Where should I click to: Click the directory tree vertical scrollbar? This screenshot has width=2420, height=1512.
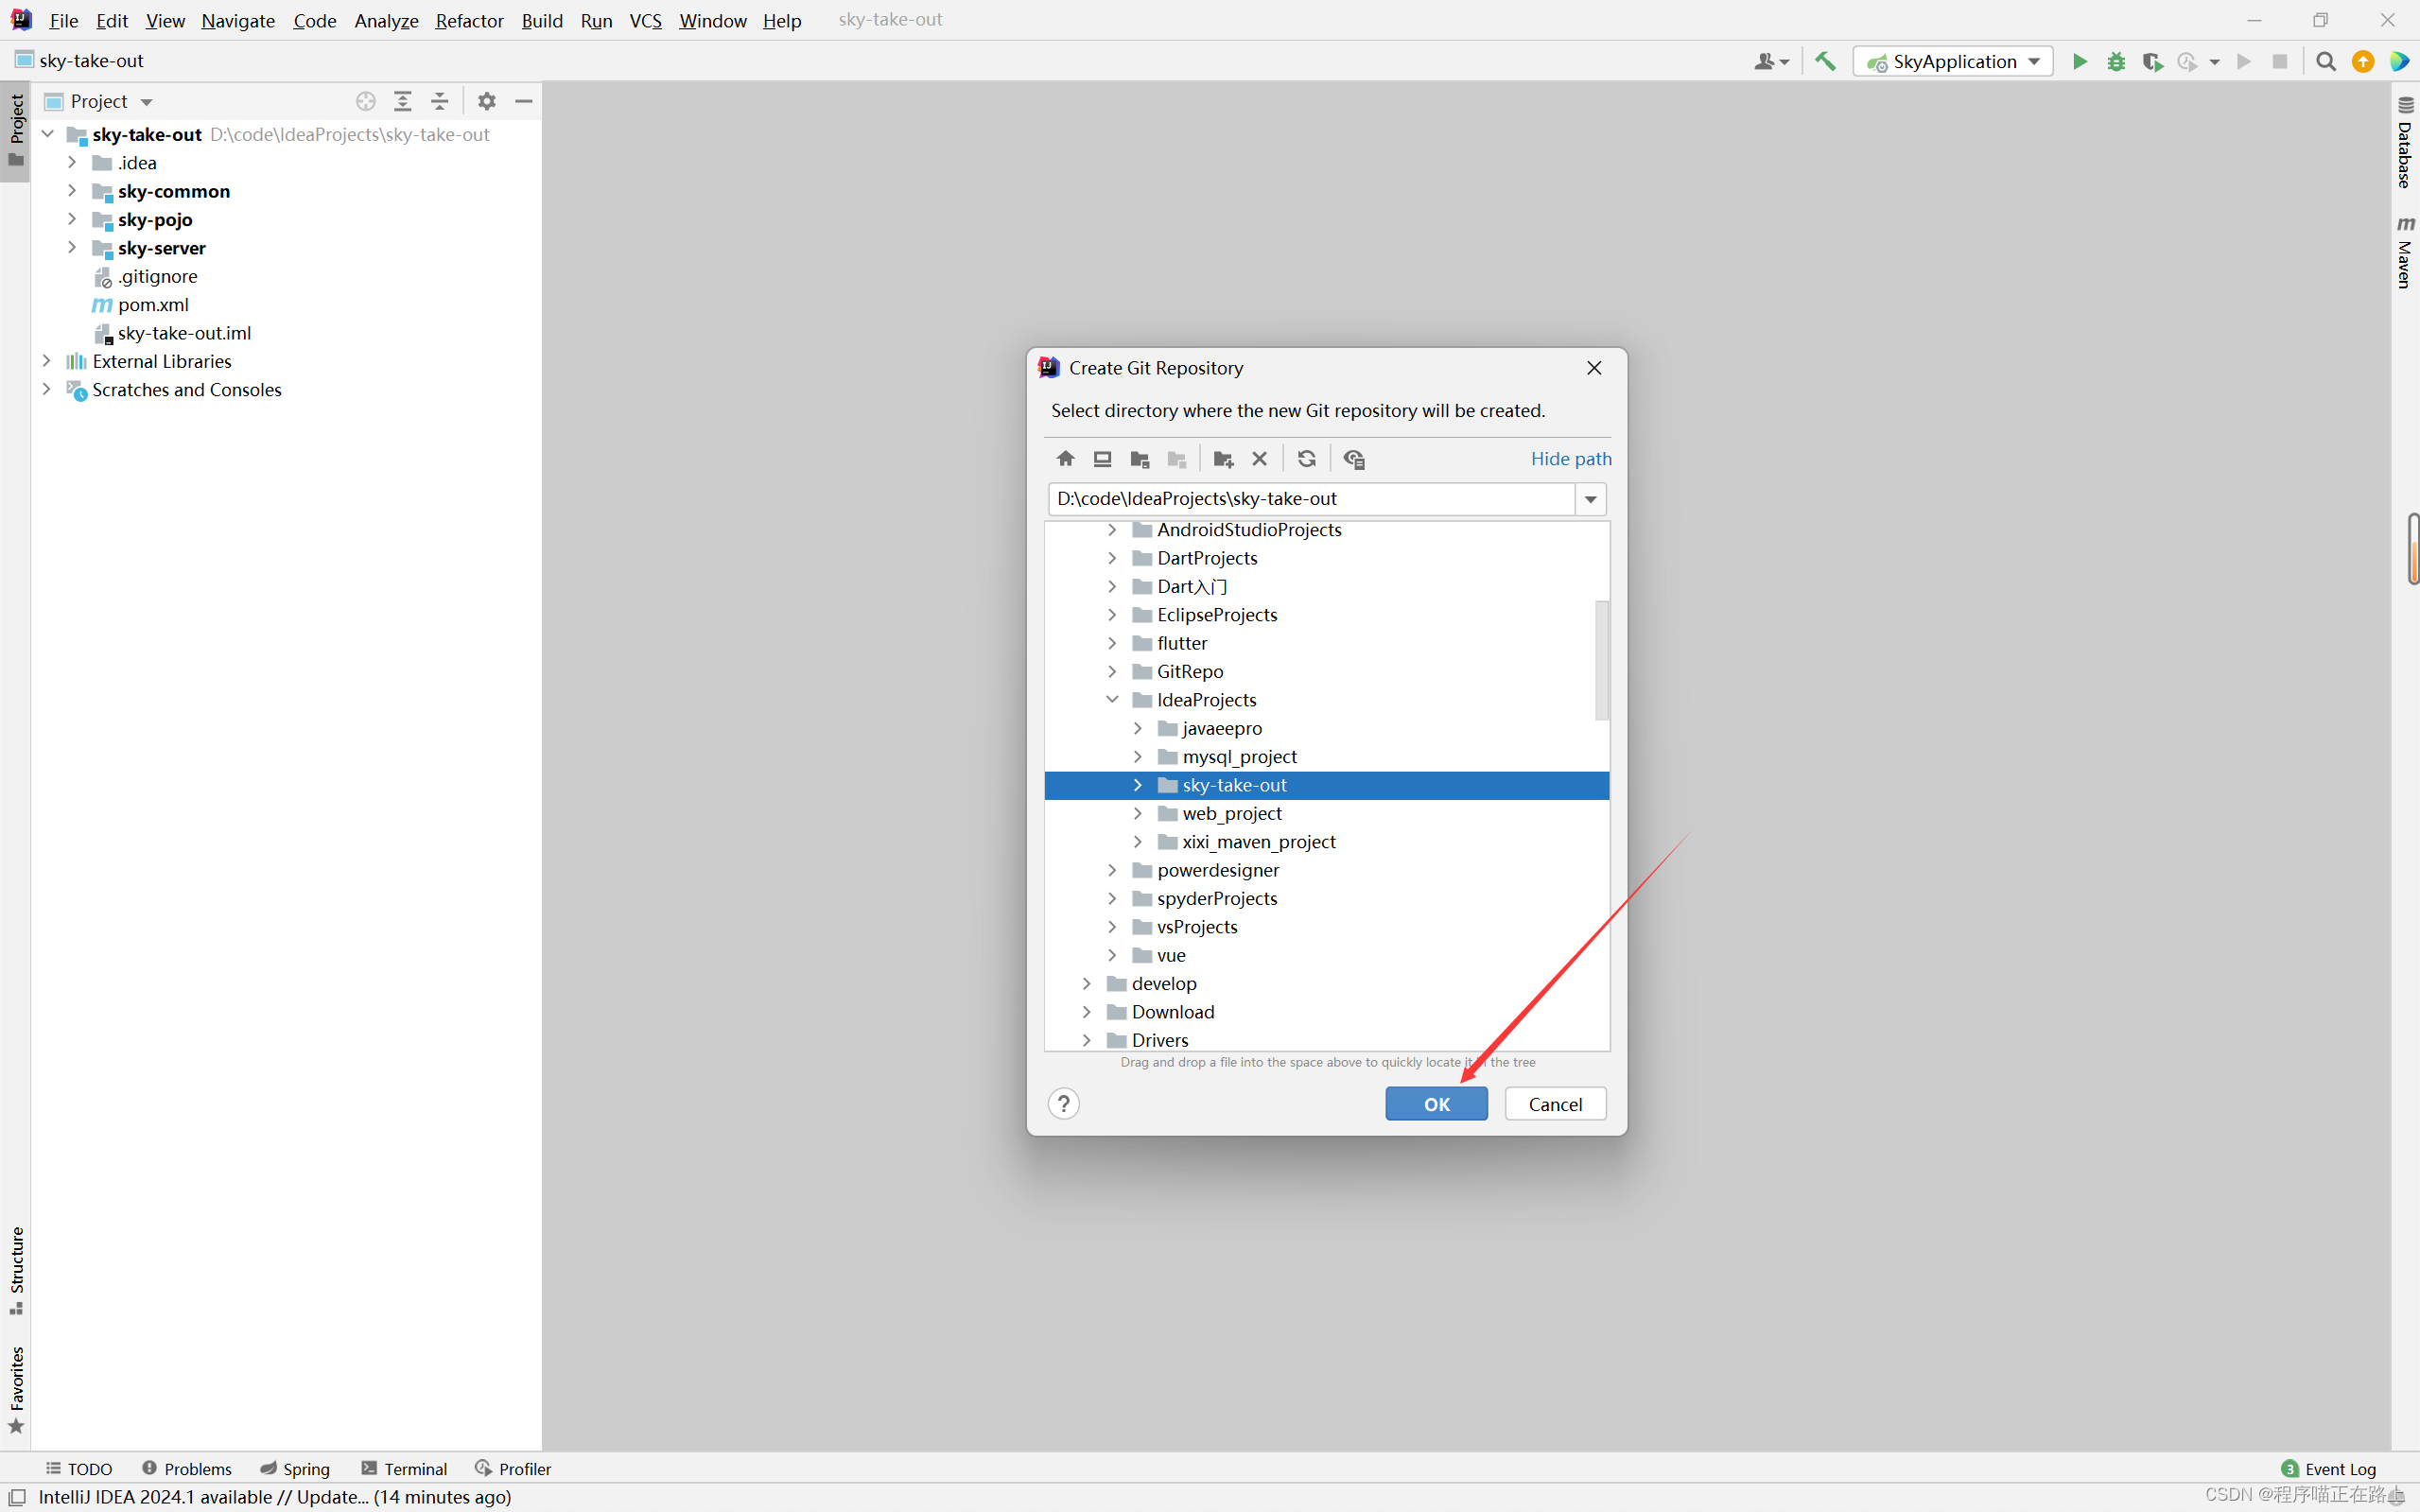point(1601,660)
